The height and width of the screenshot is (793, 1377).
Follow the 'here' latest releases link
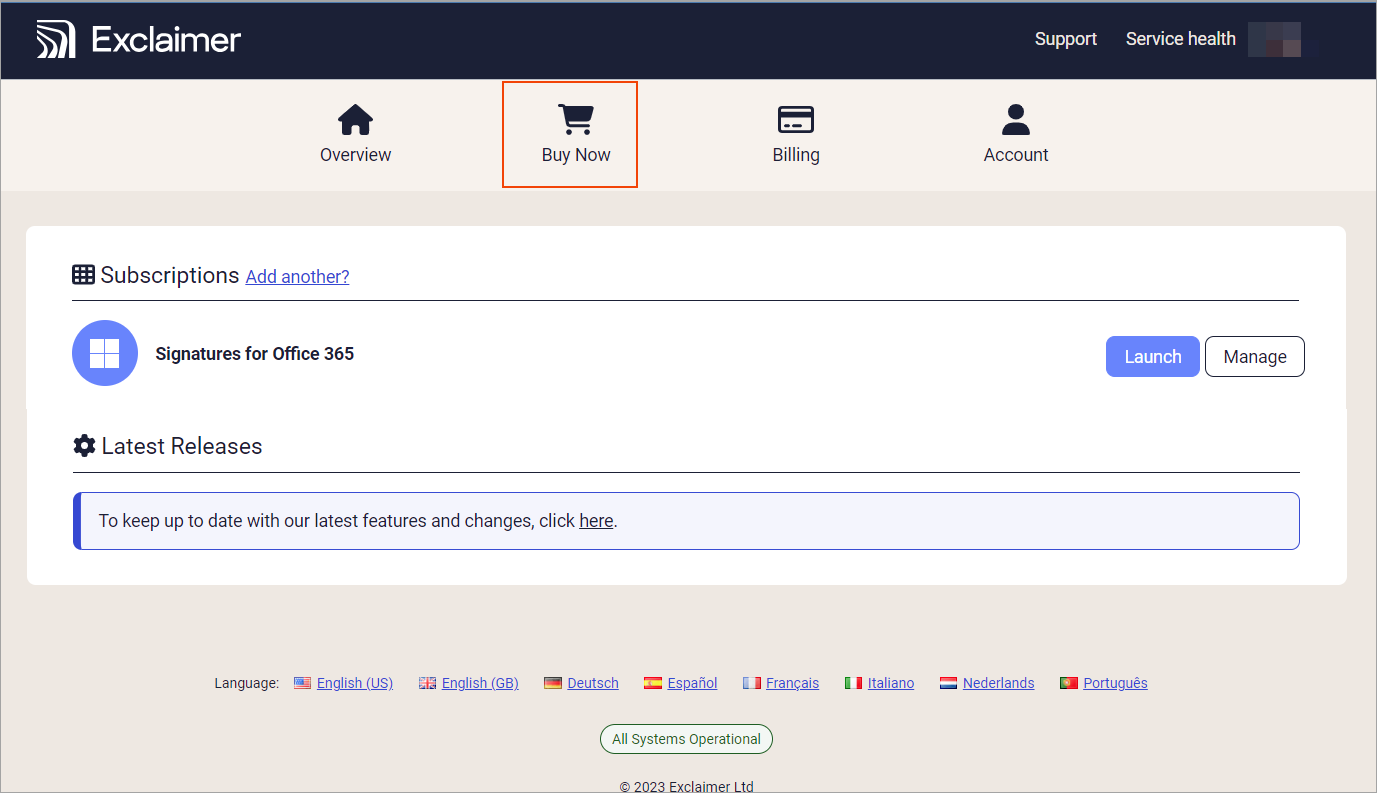tap(596, 521)
